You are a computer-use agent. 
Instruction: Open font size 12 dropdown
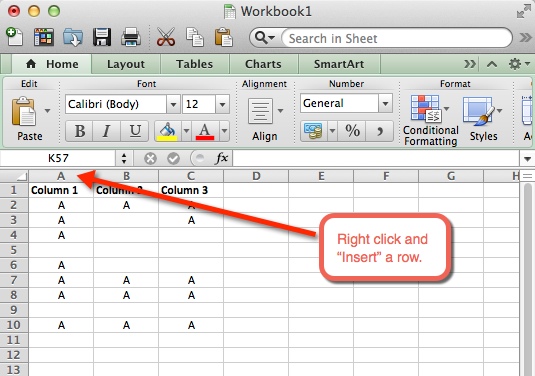[222, 104]
